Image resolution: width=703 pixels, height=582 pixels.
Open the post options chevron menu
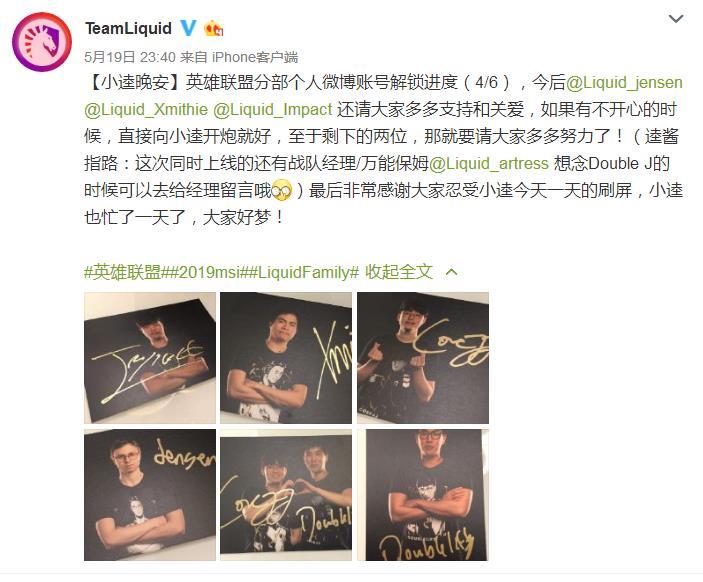[676, 19]
